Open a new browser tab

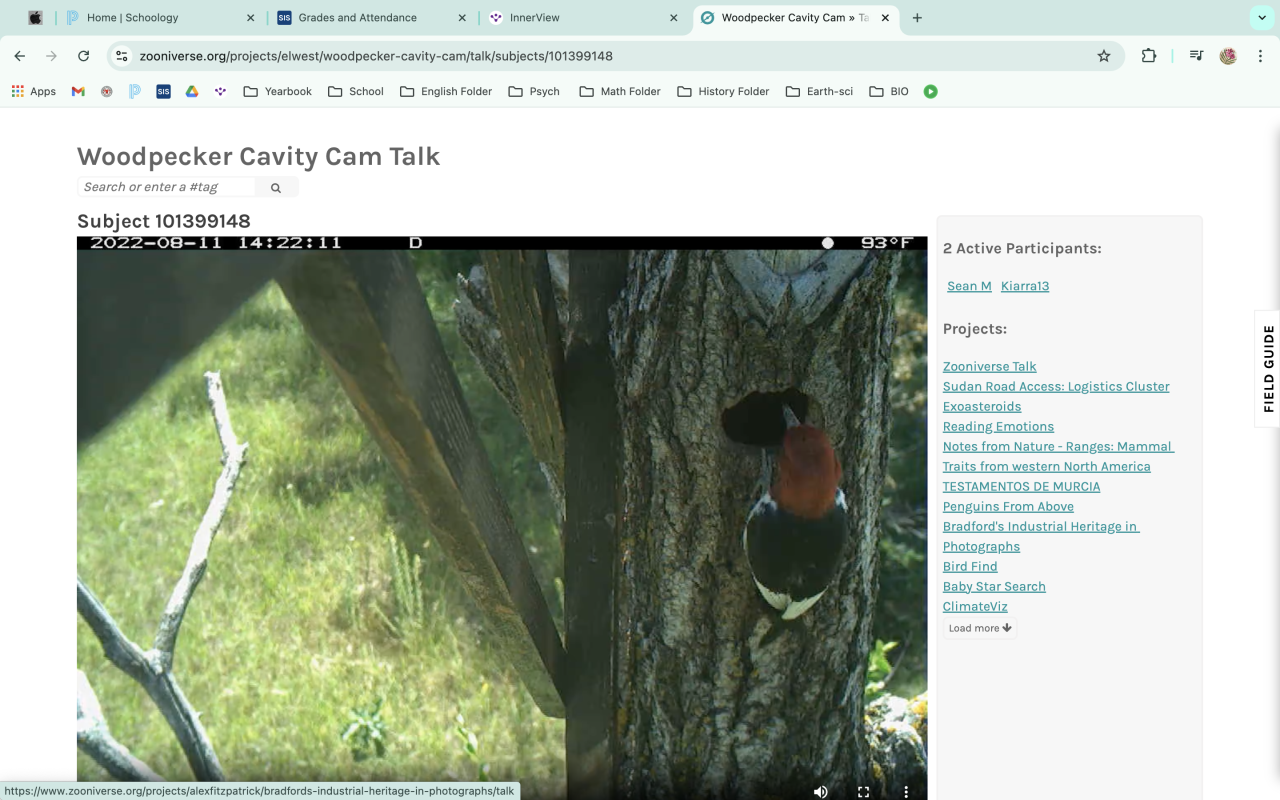pyautogui.click(x=917, y=17)
